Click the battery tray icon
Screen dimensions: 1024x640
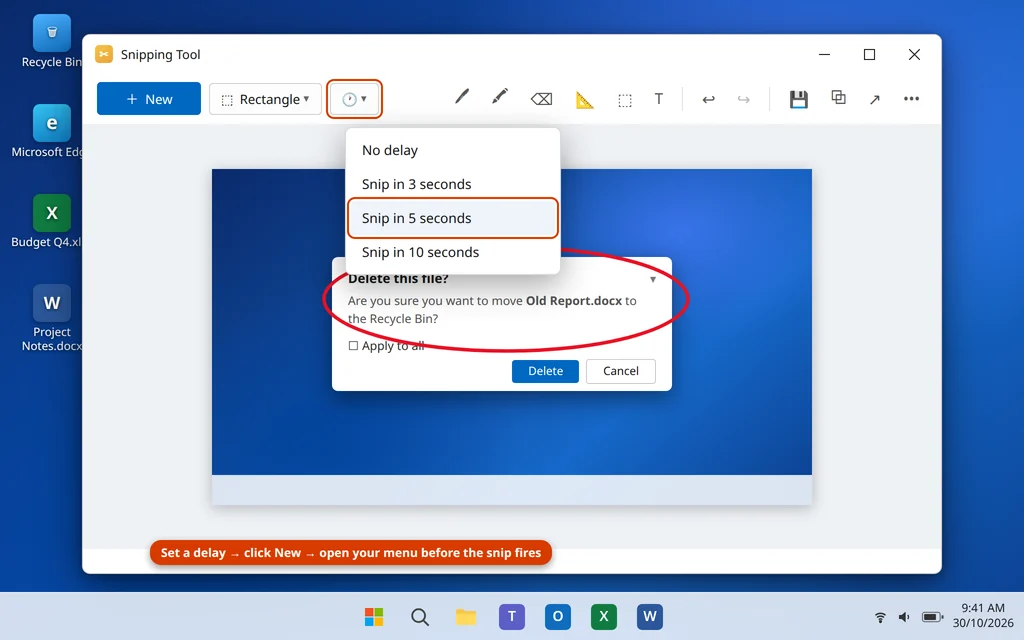pyautogui.click(x=932, y=616)
